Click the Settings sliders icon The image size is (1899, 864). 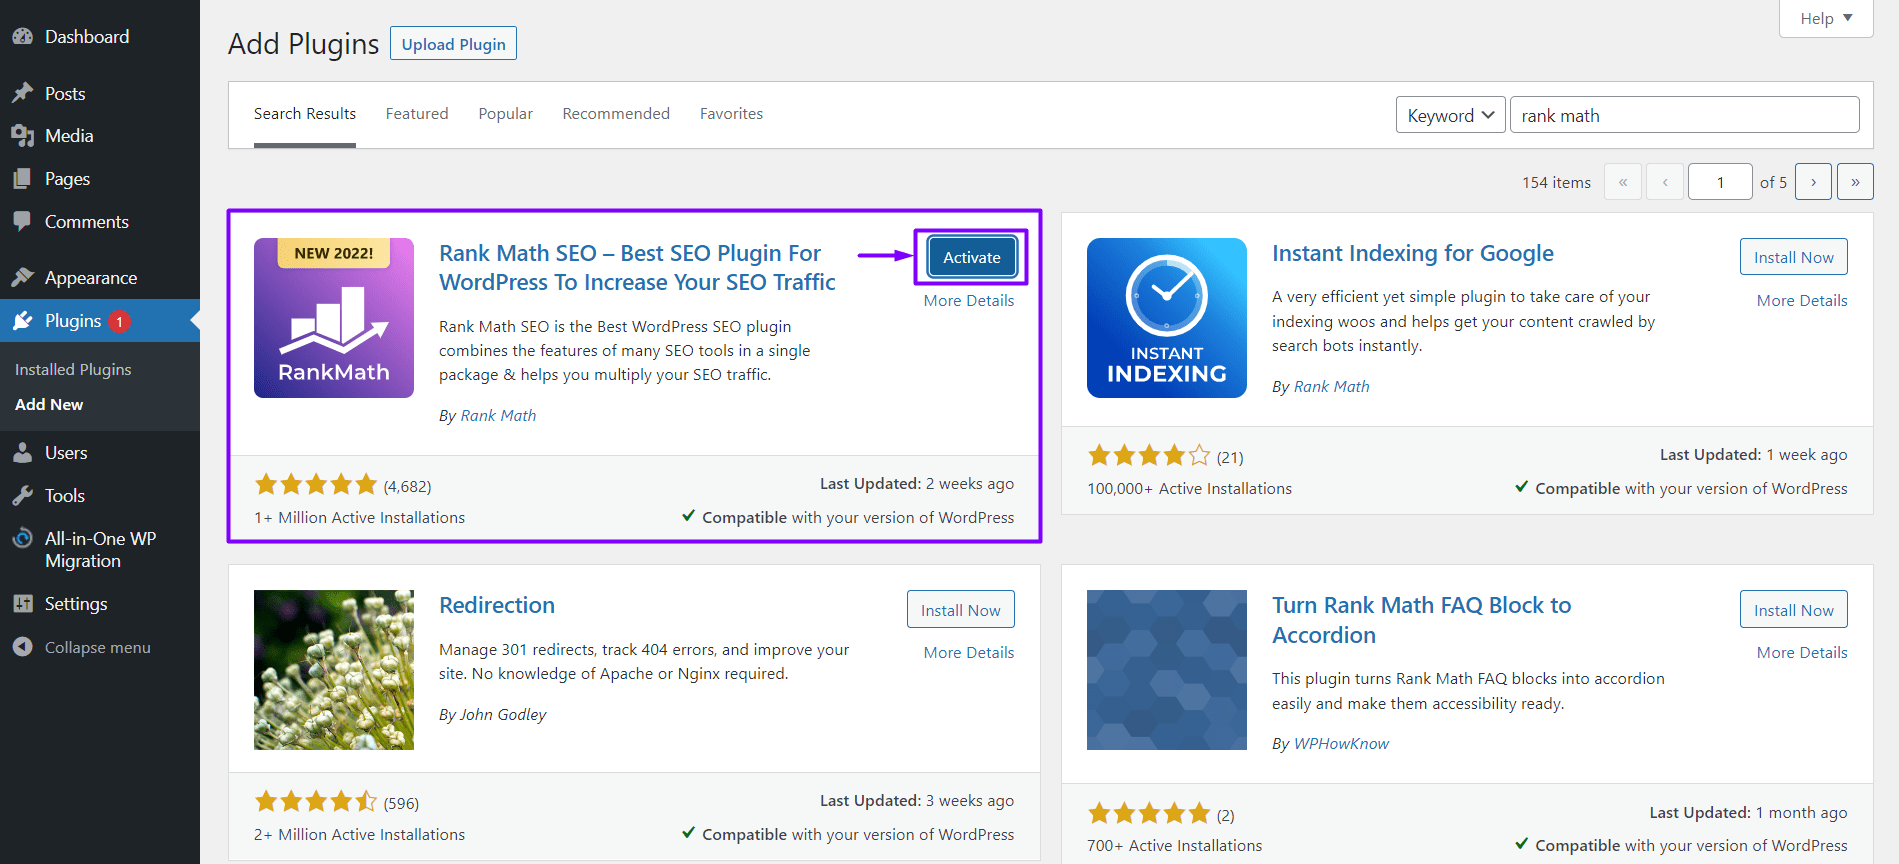click(22, 604)
